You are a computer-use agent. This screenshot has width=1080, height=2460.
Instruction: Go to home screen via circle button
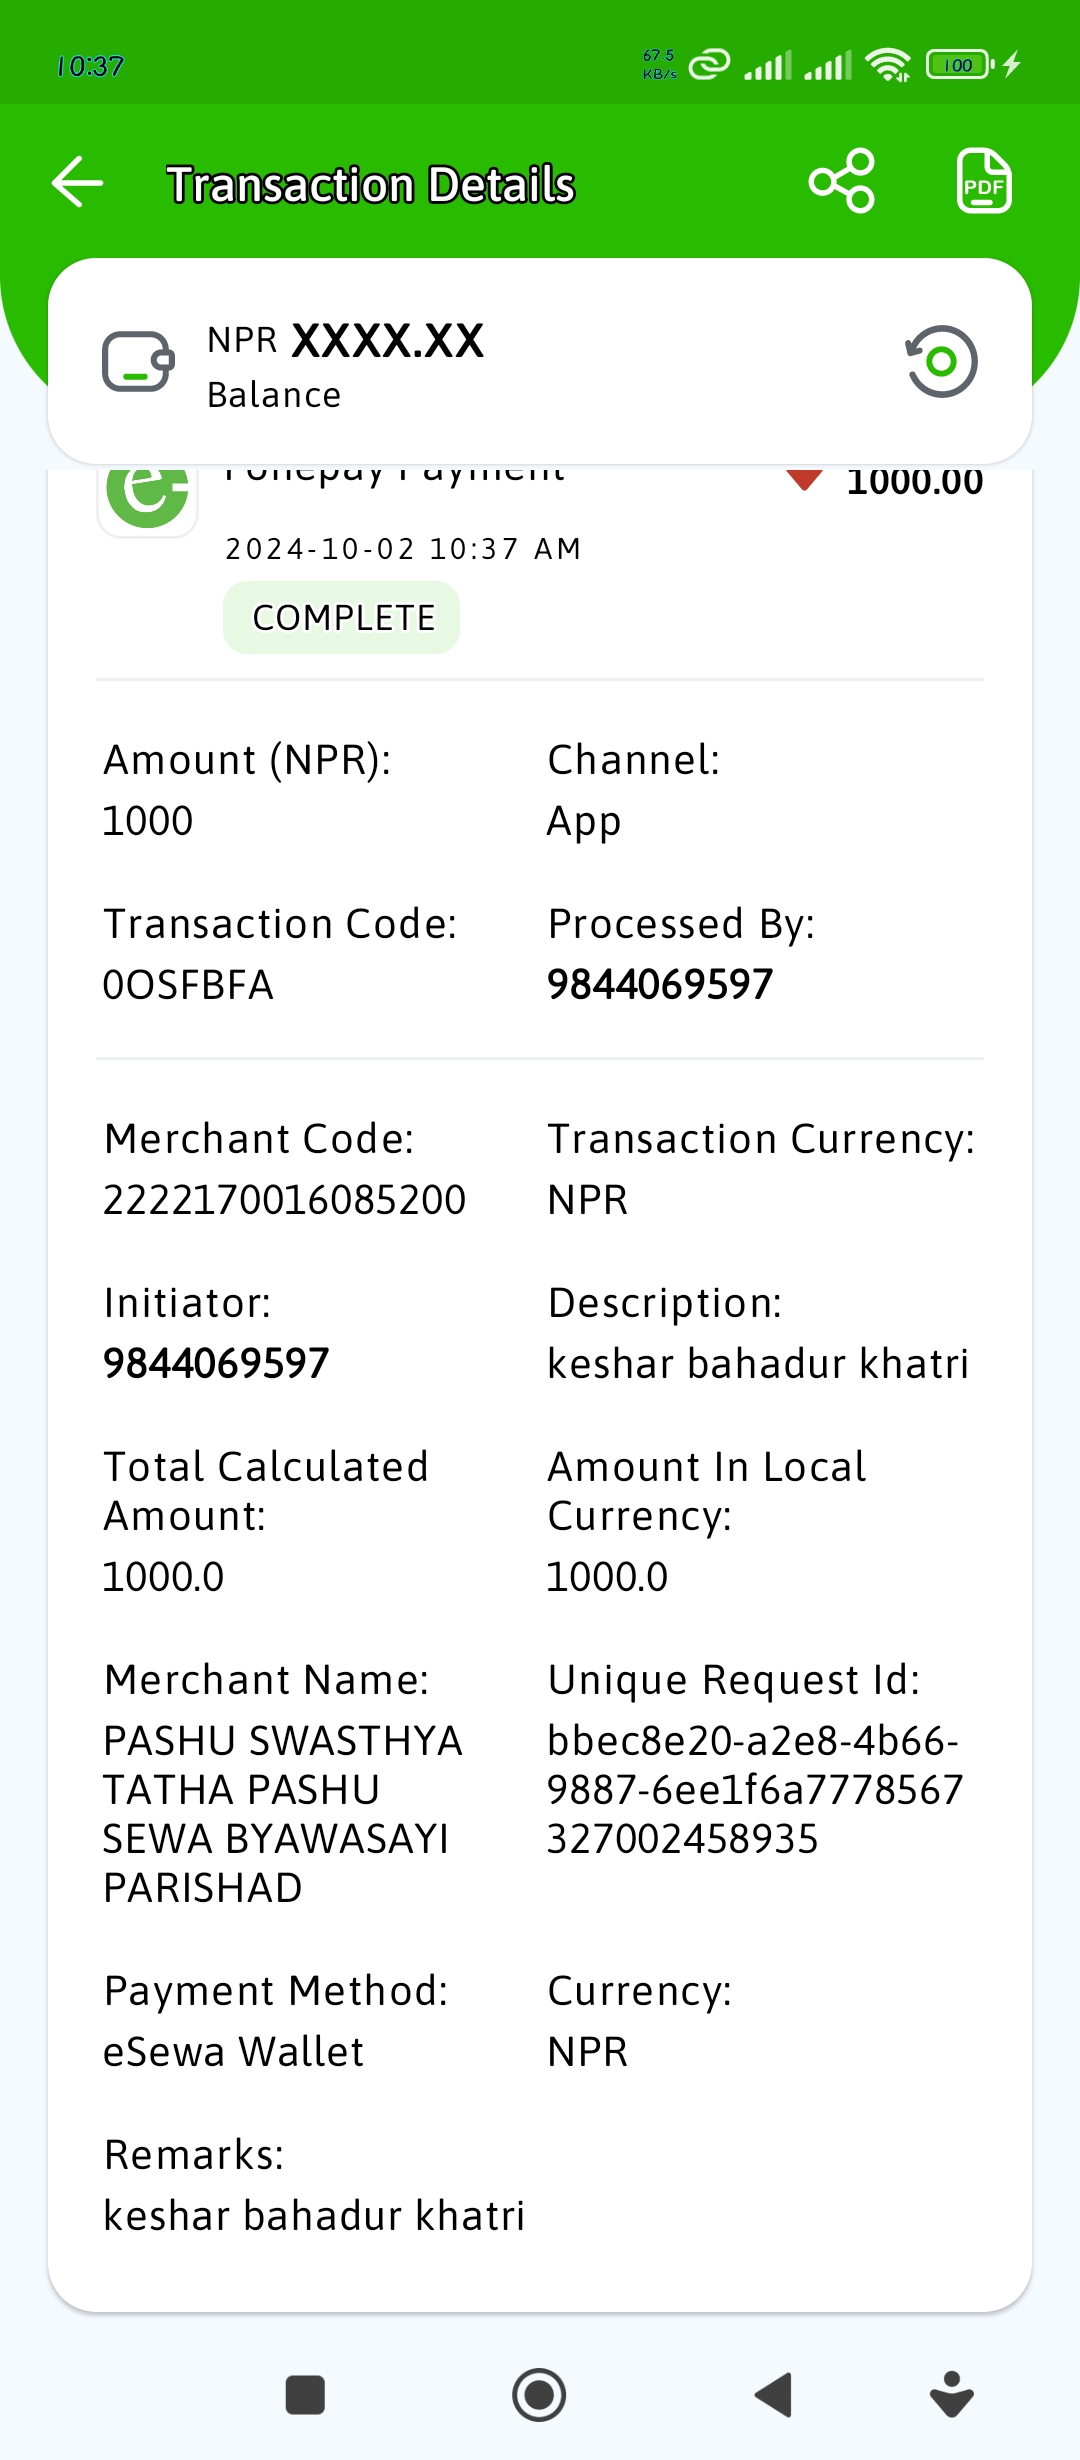coord(539,2395)
